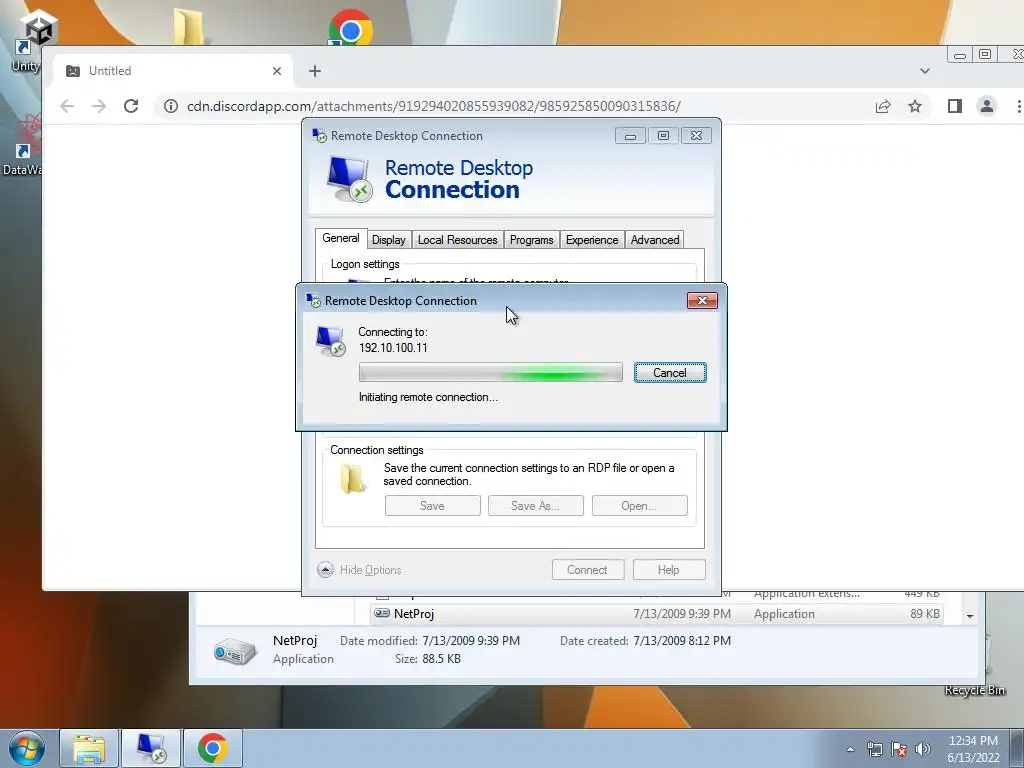Switch to the Display tab
Screen dimensions: 1024x768
click(389, 240)
